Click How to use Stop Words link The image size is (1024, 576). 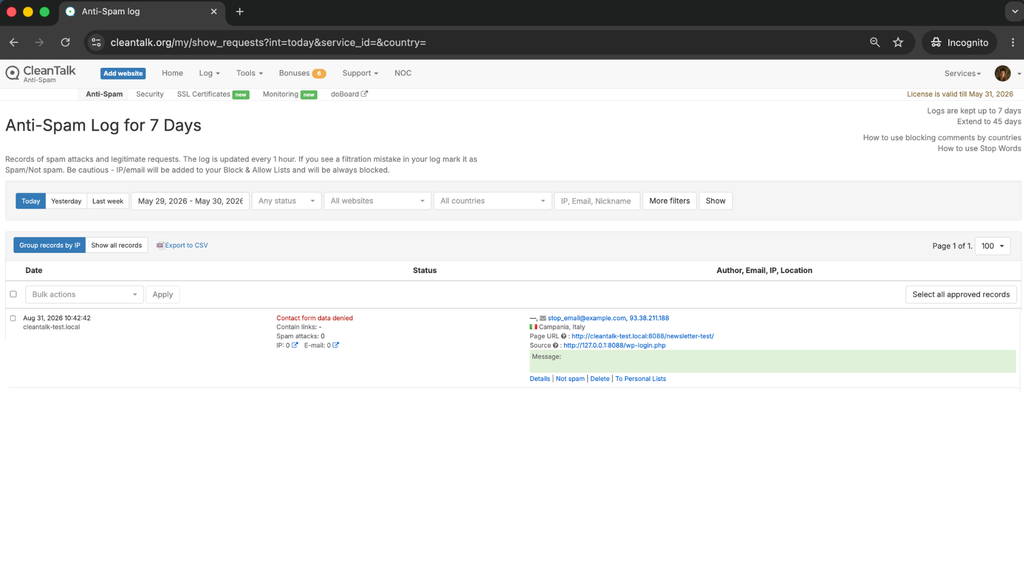(979, 148)
